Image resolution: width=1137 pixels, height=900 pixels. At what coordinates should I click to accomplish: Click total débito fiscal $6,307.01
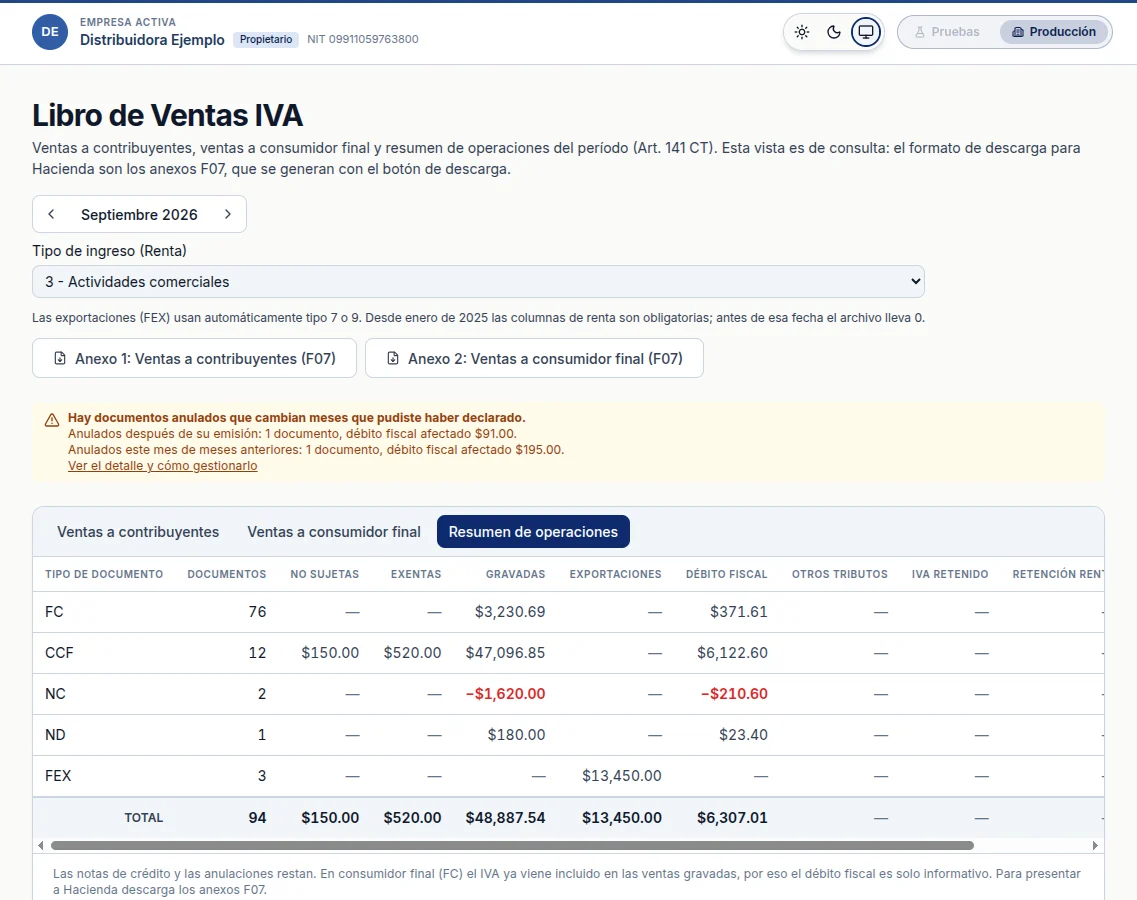coord(732,817)
